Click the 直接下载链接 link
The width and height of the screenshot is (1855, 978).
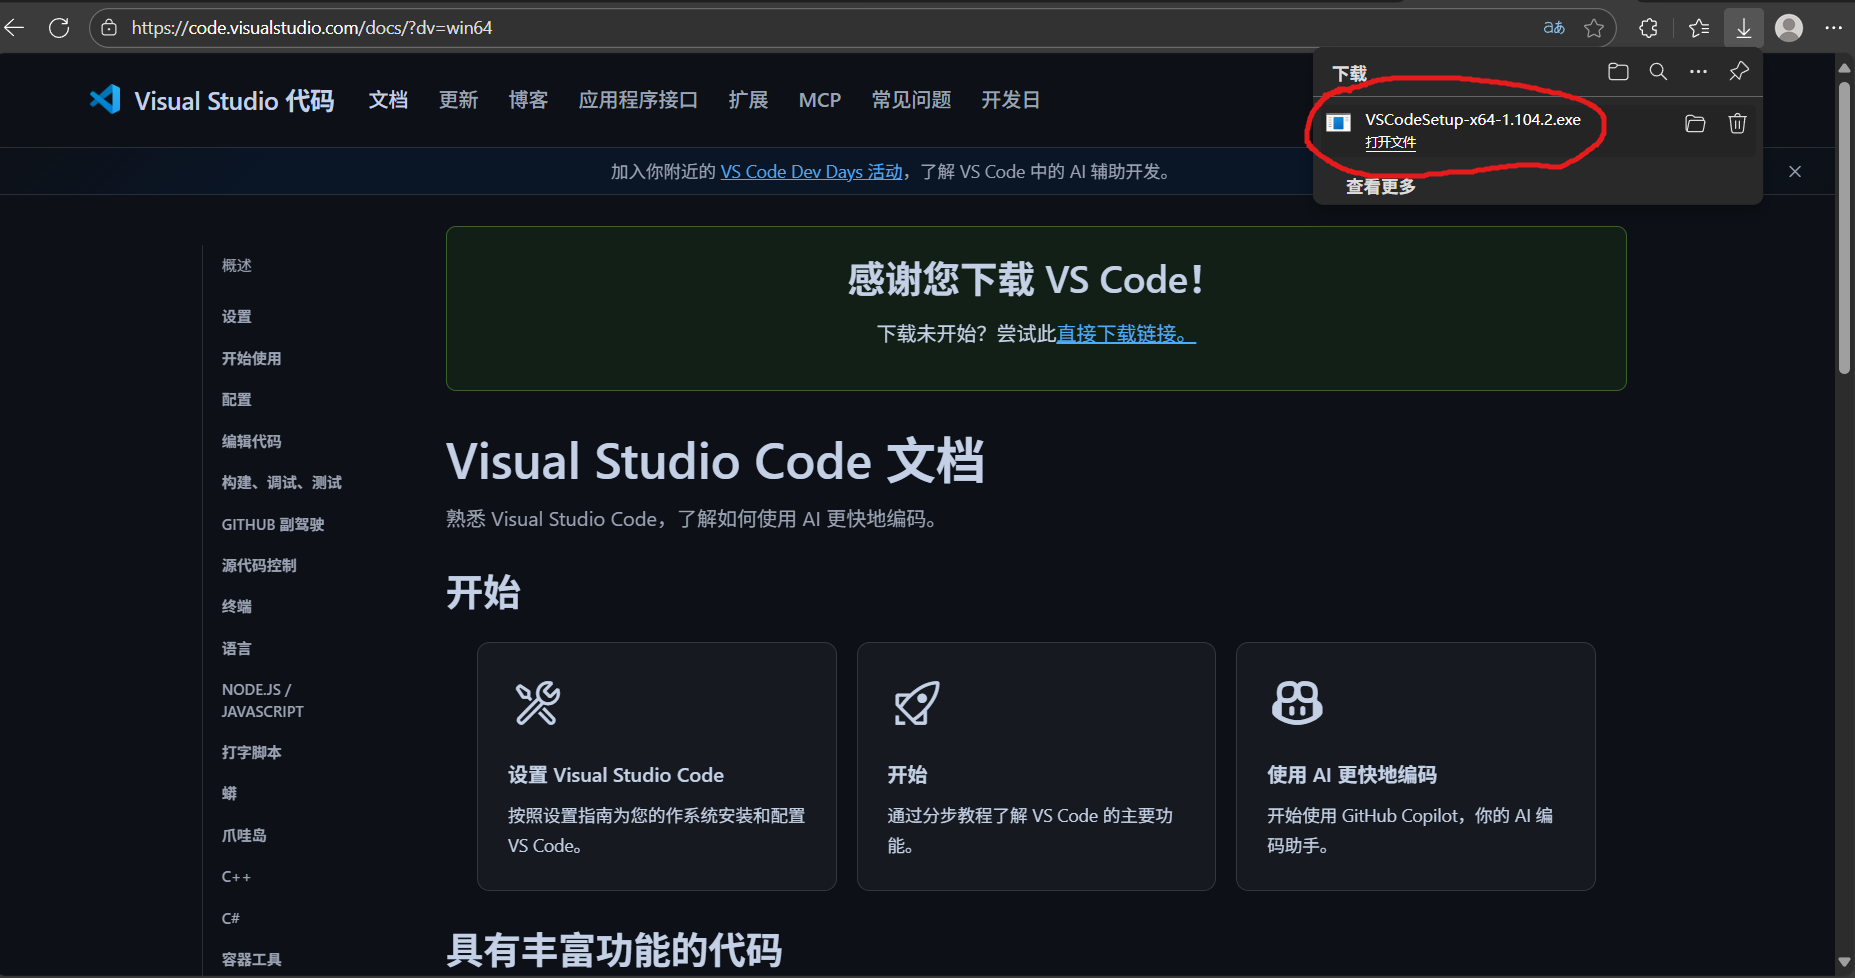[1126, 334]
